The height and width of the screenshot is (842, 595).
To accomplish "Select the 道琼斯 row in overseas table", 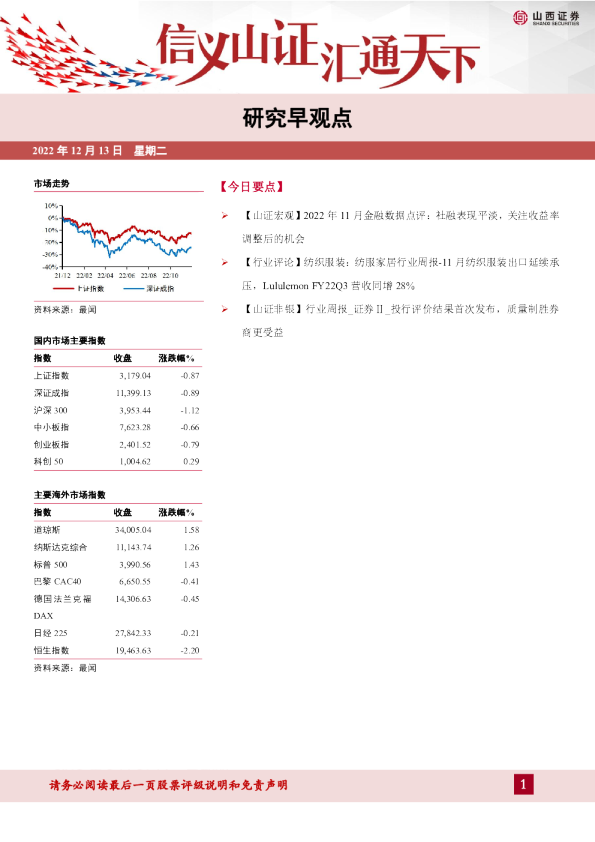I will [x=117, y=530].
